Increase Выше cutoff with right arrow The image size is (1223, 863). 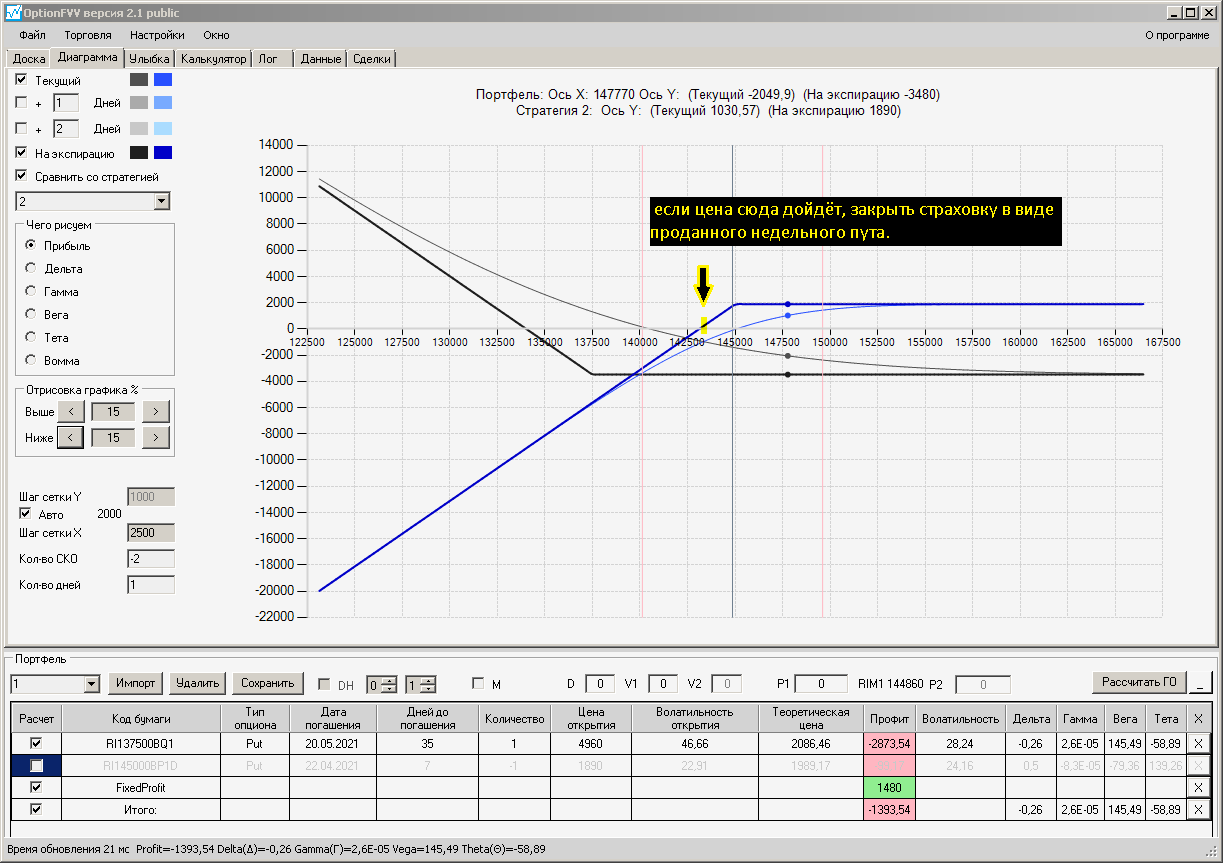click(156, 411)
